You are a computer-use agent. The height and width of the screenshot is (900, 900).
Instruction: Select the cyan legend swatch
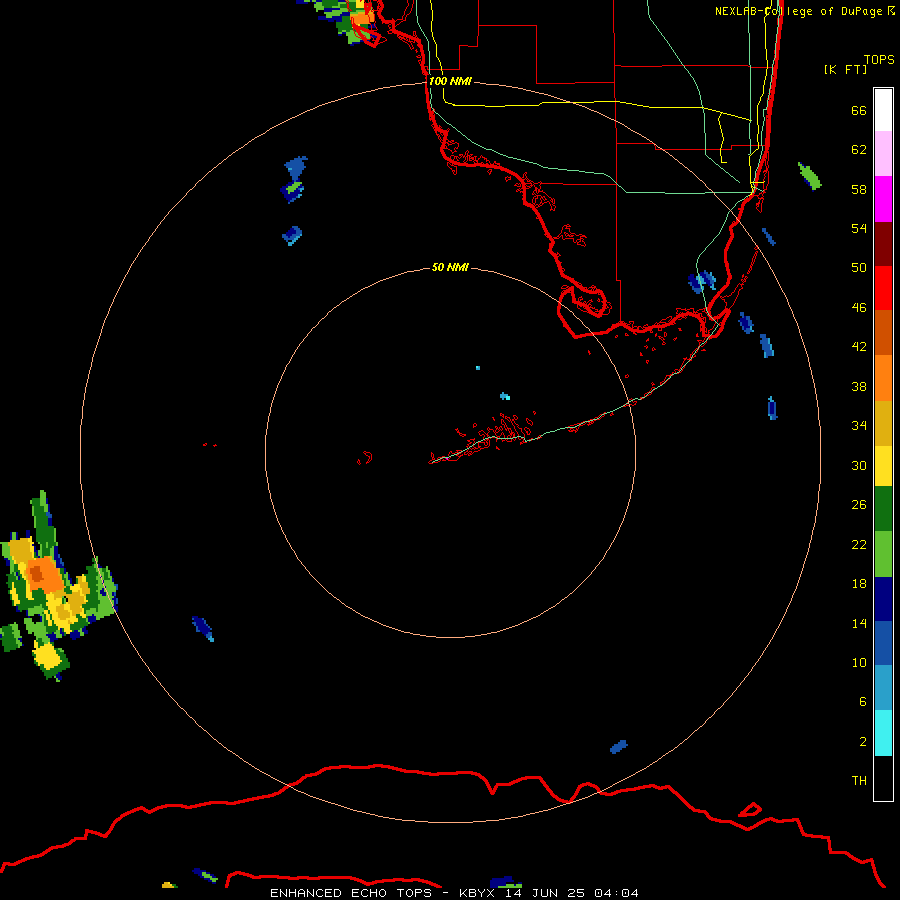click(x=883, y=733)
